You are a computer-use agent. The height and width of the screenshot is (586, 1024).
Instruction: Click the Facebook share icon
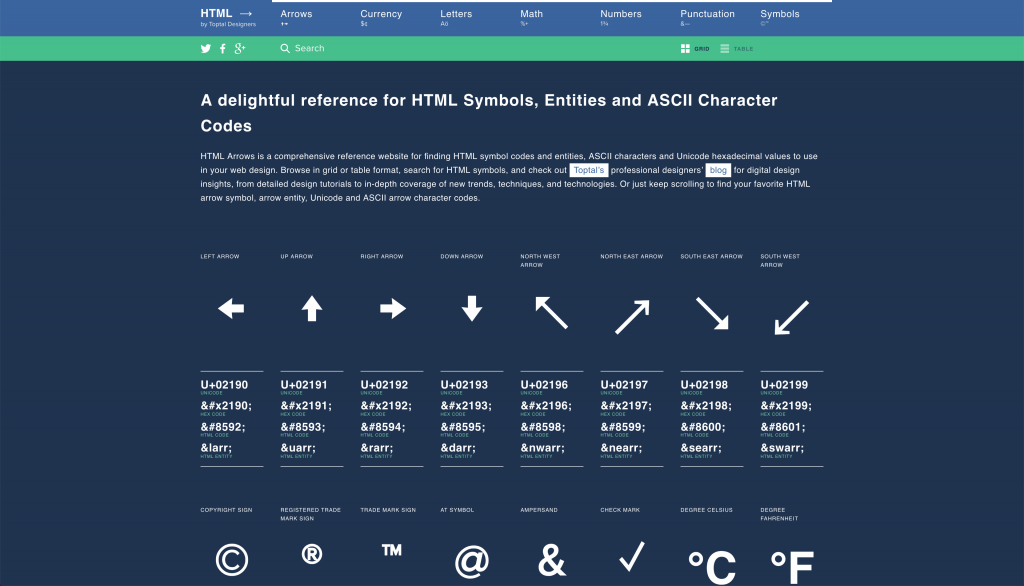coord(223,48)
